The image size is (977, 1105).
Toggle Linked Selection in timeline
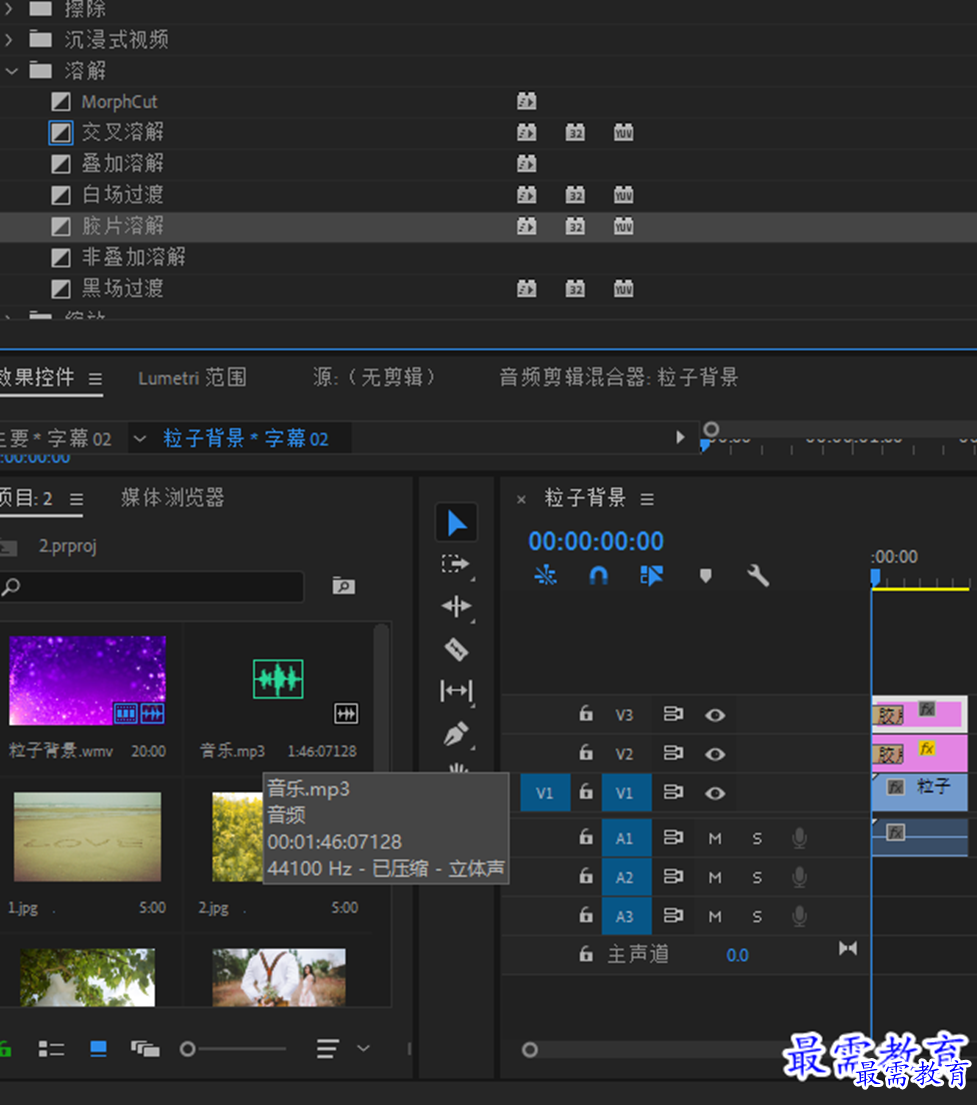pyautogui.click(x=651, y=576)
